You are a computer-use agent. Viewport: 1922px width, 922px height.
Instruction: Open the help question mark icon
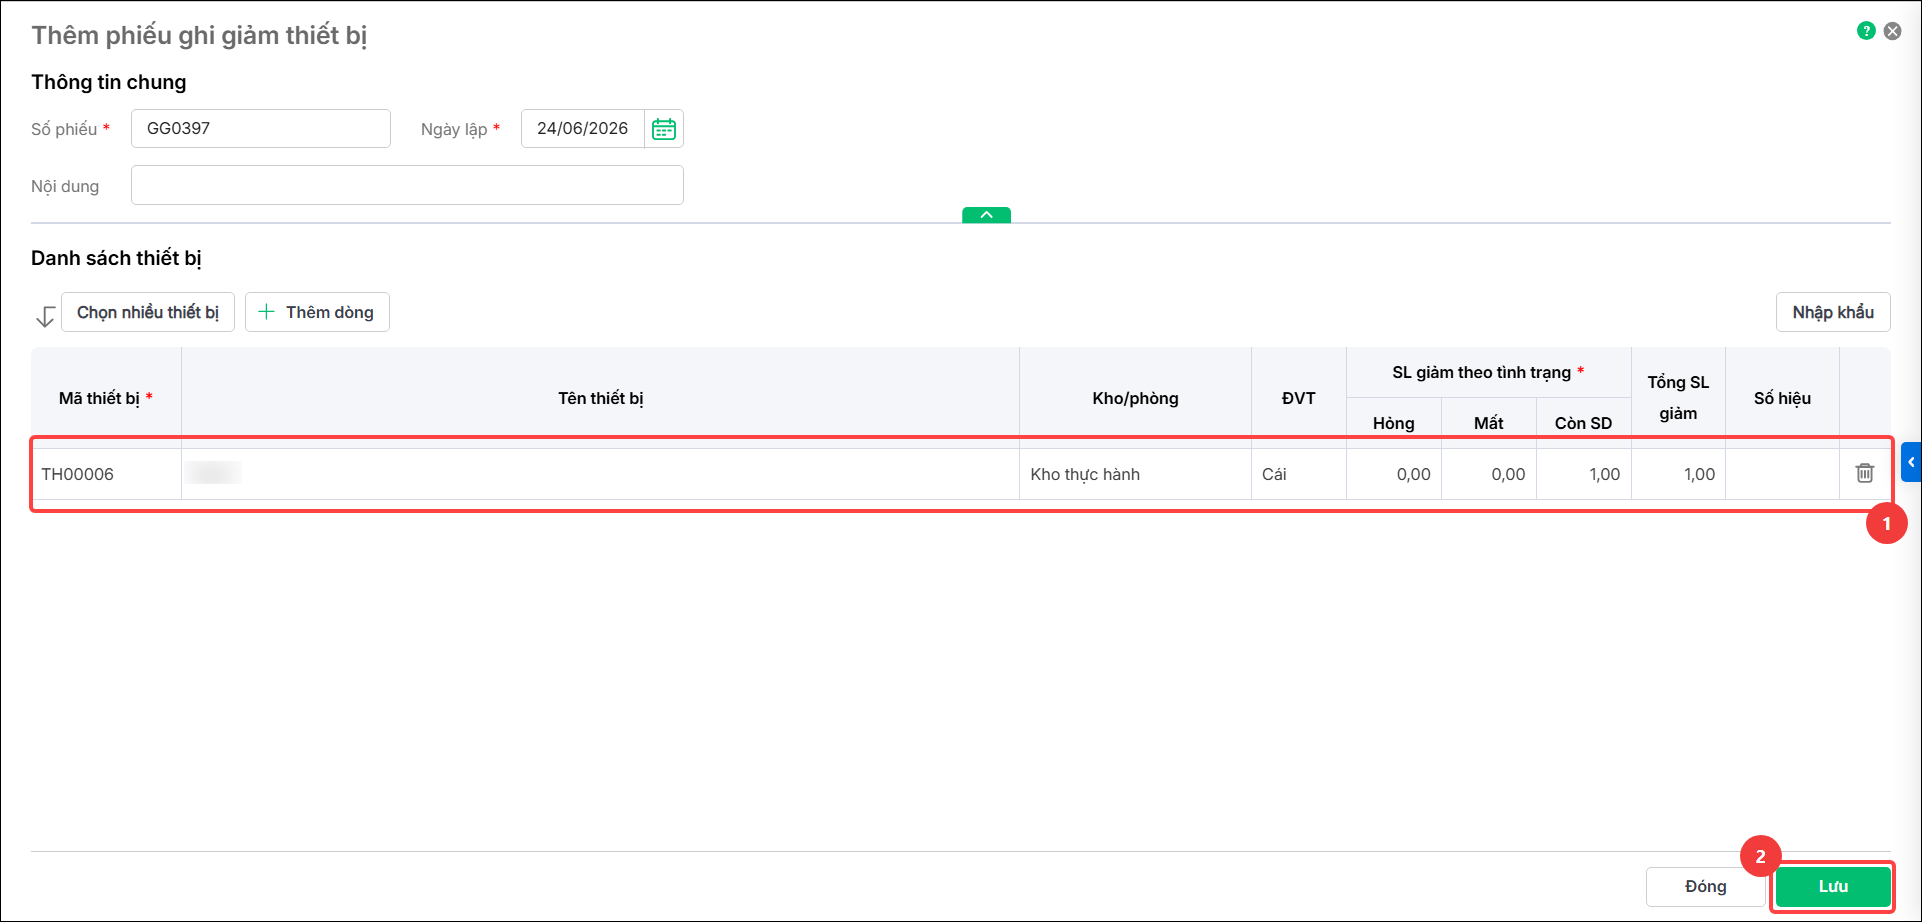pos(1866,31)
